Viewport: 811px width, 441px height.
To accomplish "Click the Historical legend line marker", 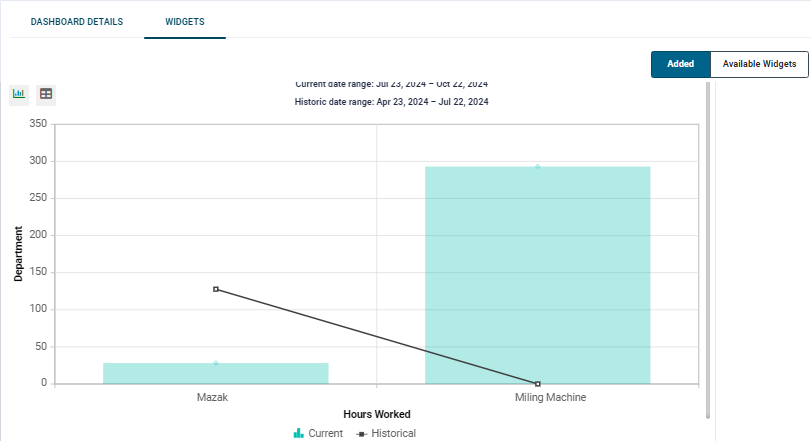I will coord(362,433).
